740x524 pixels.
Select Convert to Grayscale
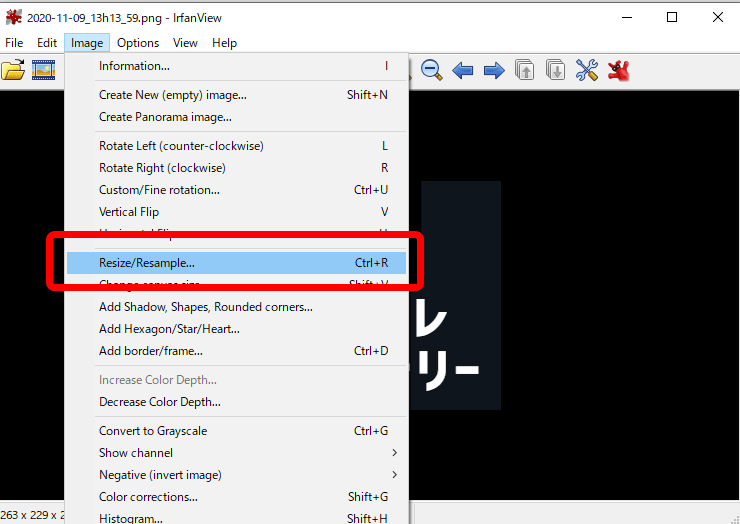tap(236, 431)
